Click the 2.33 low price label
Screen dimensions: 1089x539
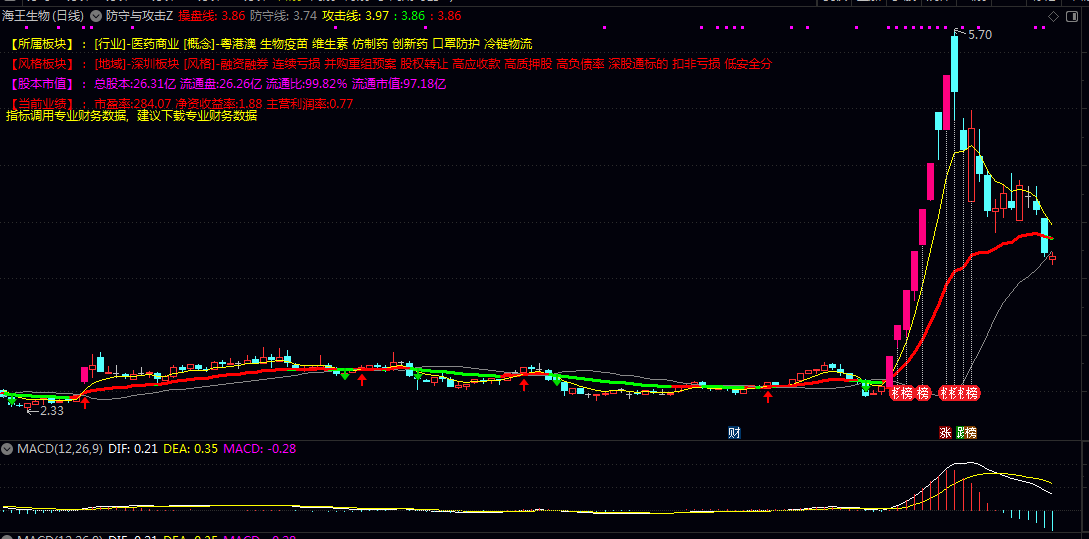click(x=51, y=411)
